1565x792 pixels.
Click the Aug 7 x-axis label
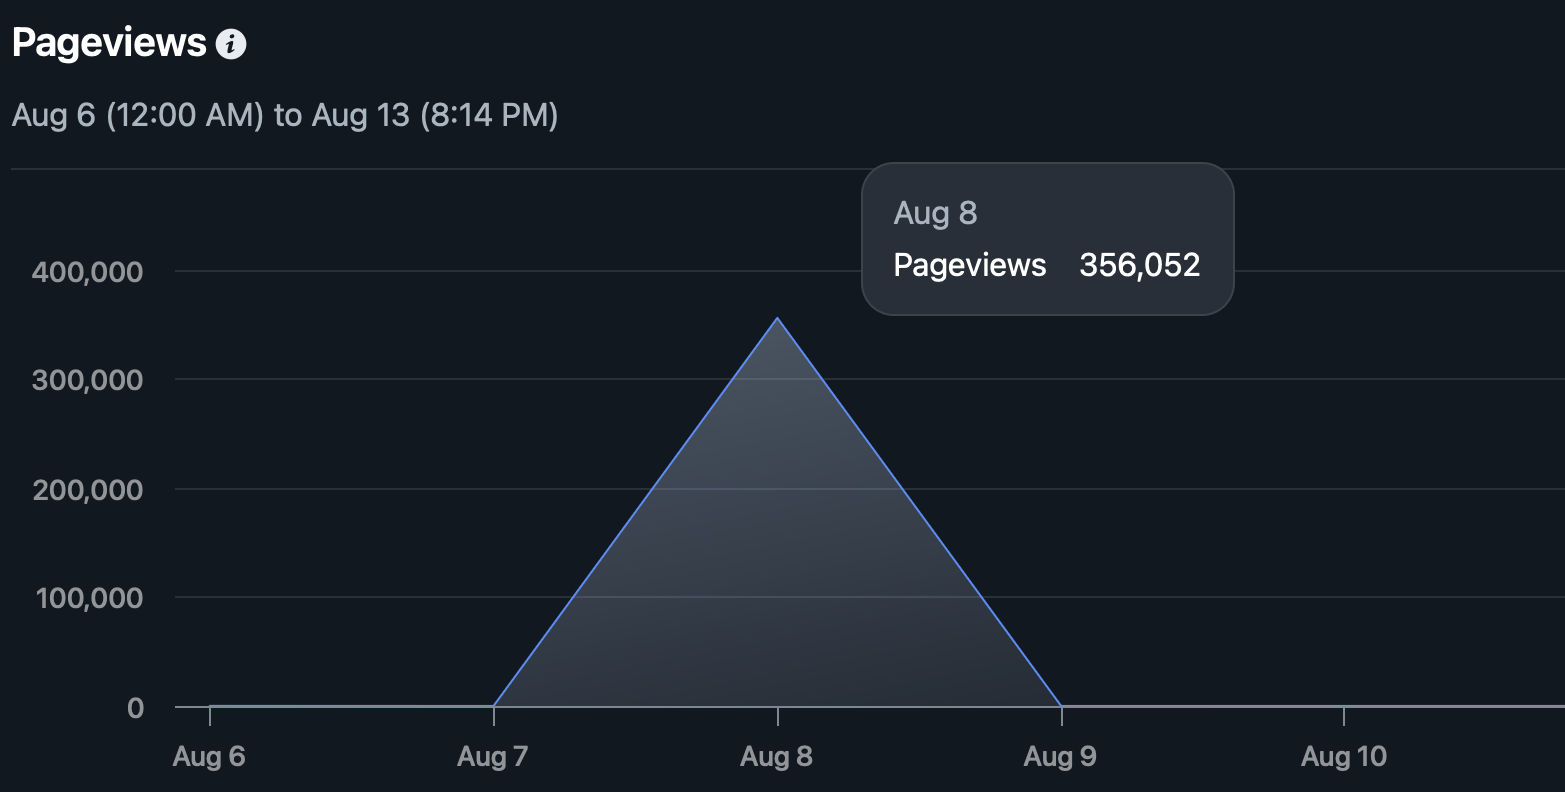[492, 757]
